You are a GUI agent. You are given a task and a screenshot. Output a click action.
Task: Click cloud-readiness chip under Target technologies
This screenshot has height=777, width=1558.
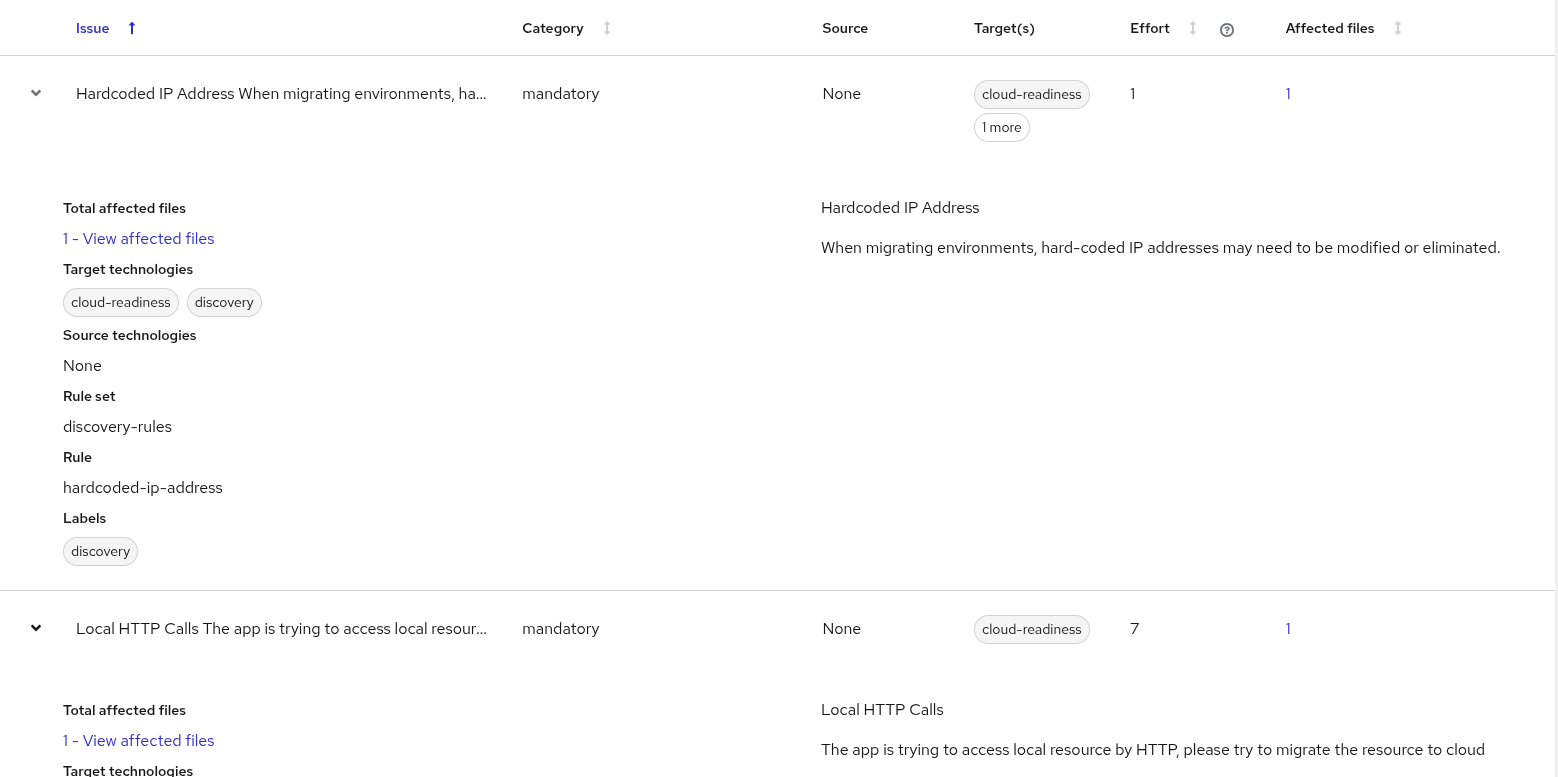point(121,302)
